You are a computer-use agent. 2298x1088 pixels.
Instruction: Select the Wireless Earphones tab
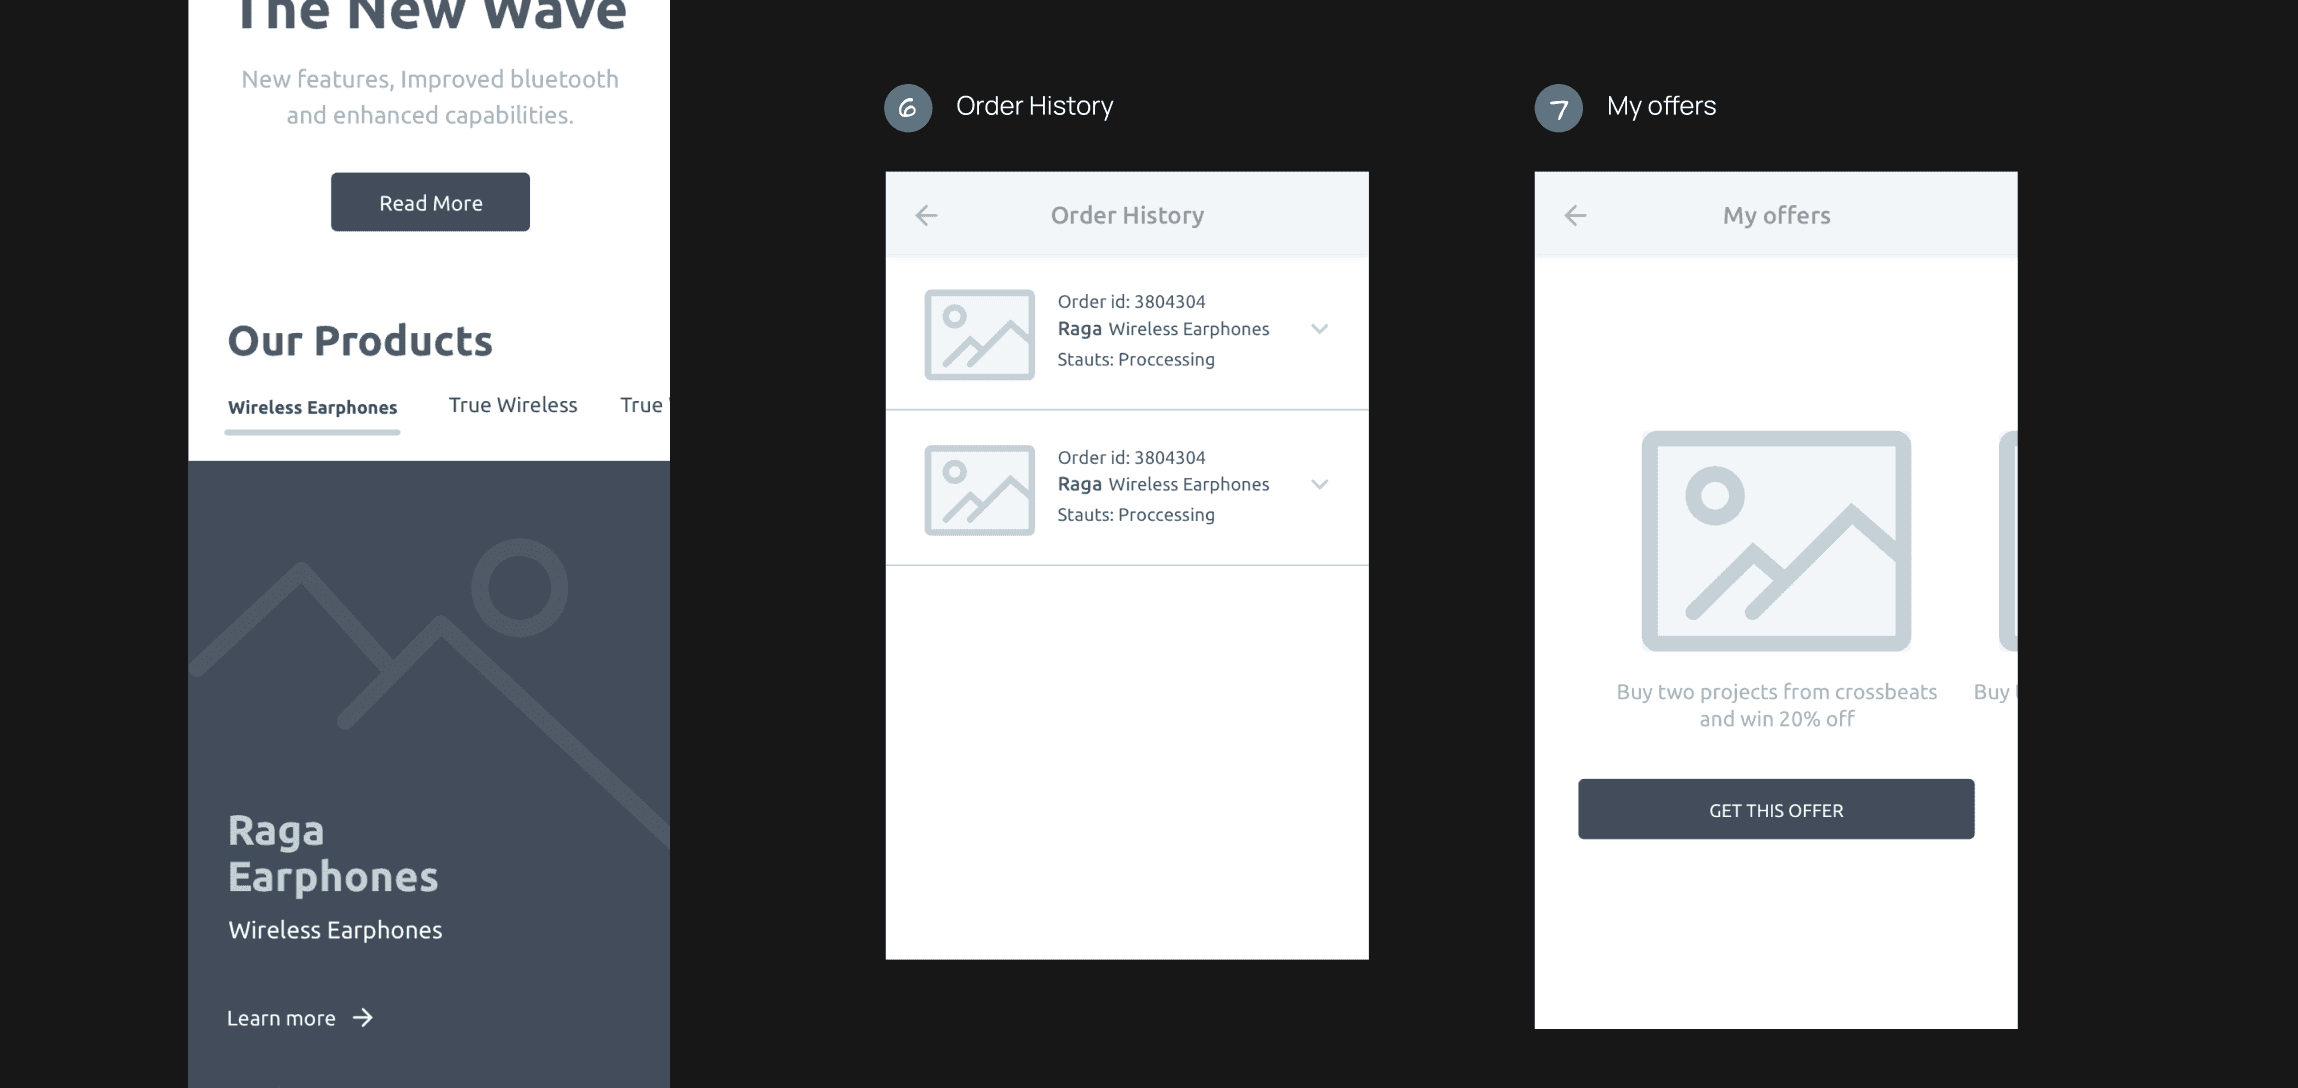pyautogui.click(x=312, y=407)
